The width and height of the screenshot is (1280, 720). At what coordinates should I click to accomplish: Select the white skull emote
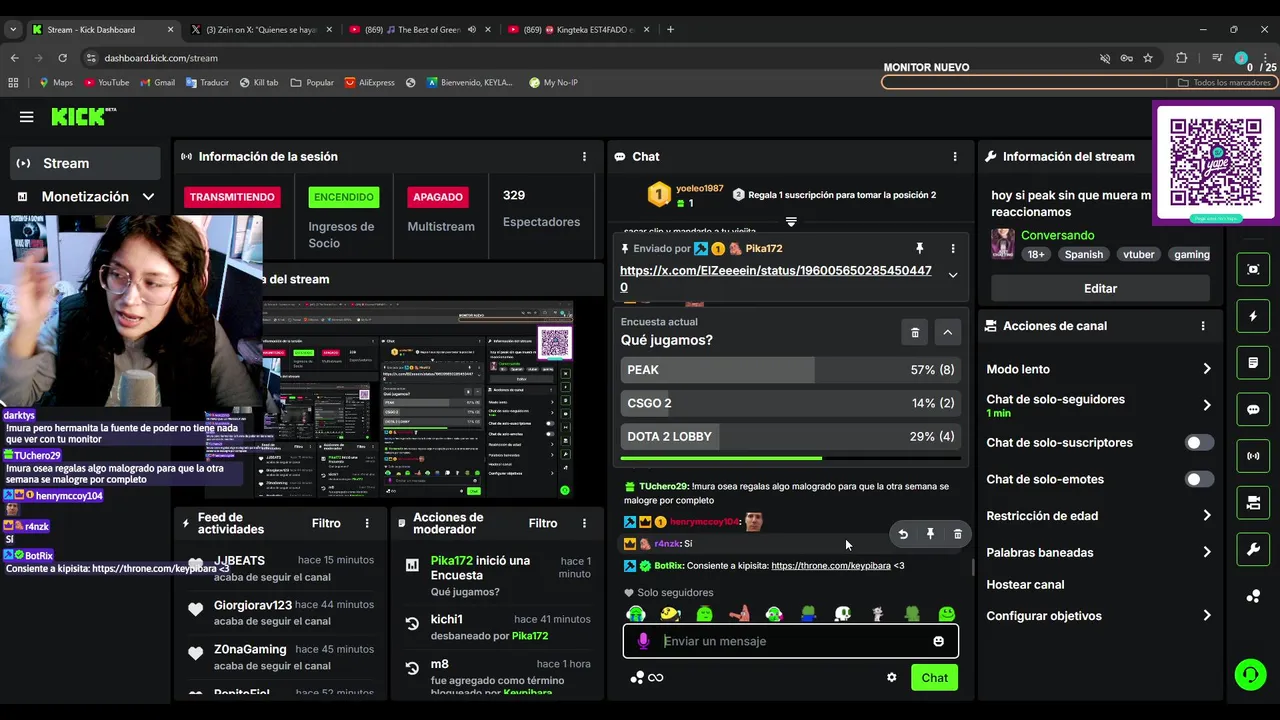(843, 614)
